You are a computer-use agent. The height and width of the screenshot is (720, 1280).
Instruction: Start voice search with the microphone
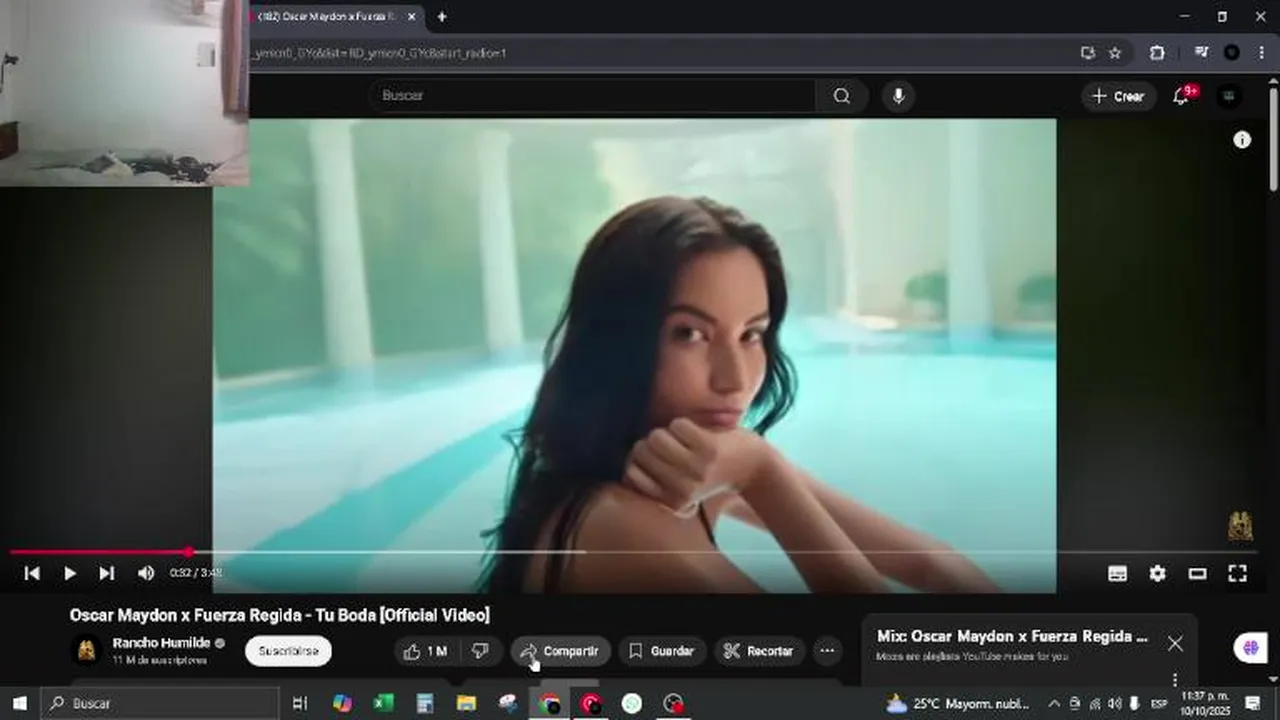coord(898,96)
